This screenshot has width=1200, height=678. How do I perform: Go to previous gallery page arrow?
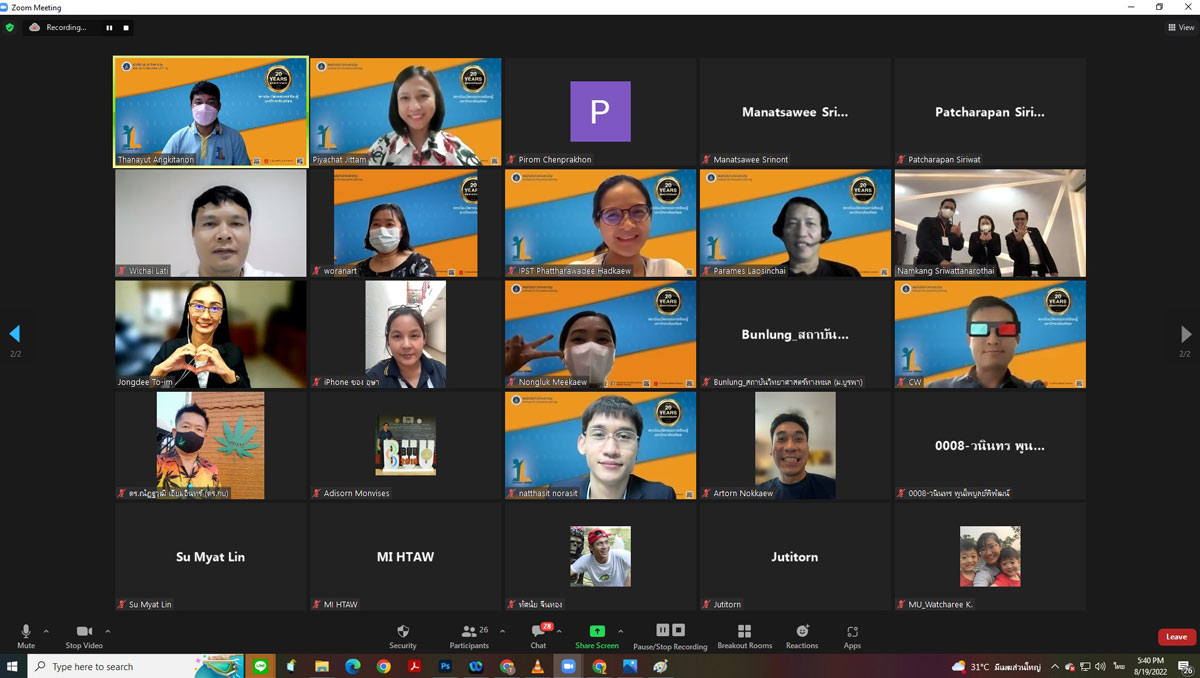coord(14,334)
